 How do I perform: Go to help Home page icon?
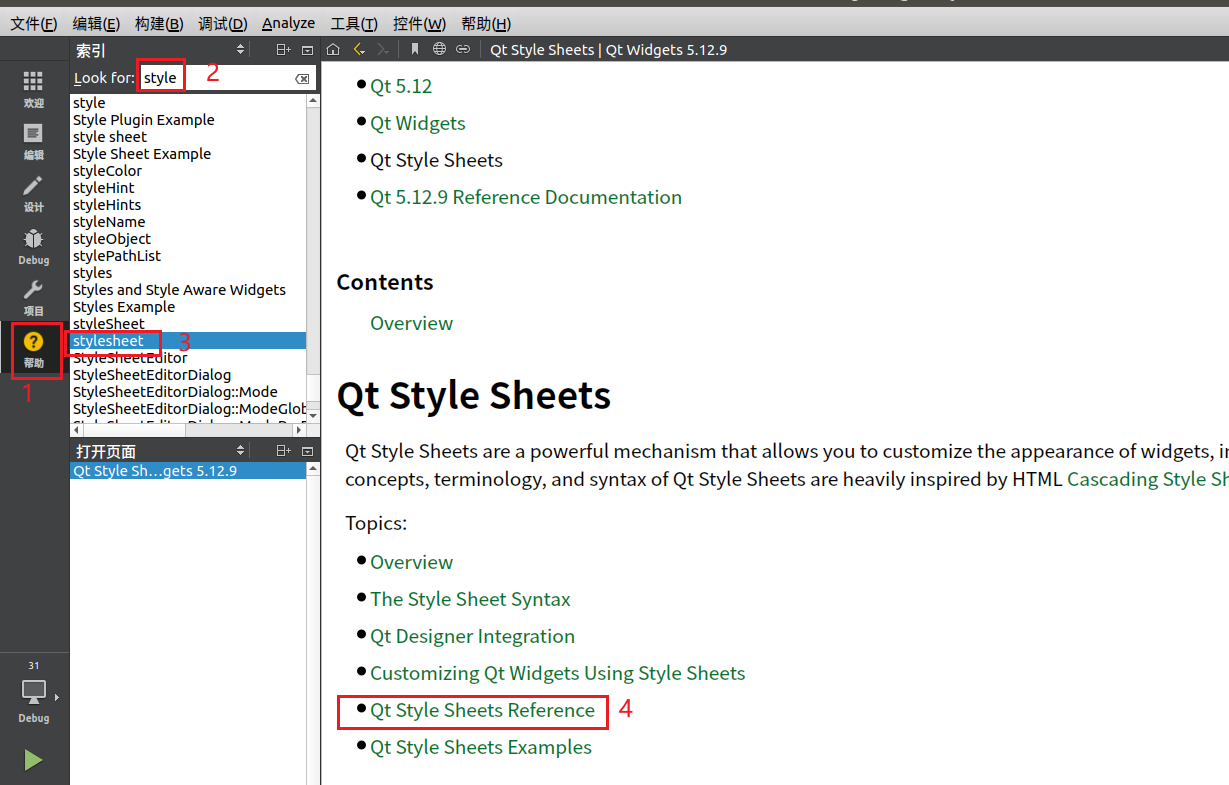pos(333,49)
